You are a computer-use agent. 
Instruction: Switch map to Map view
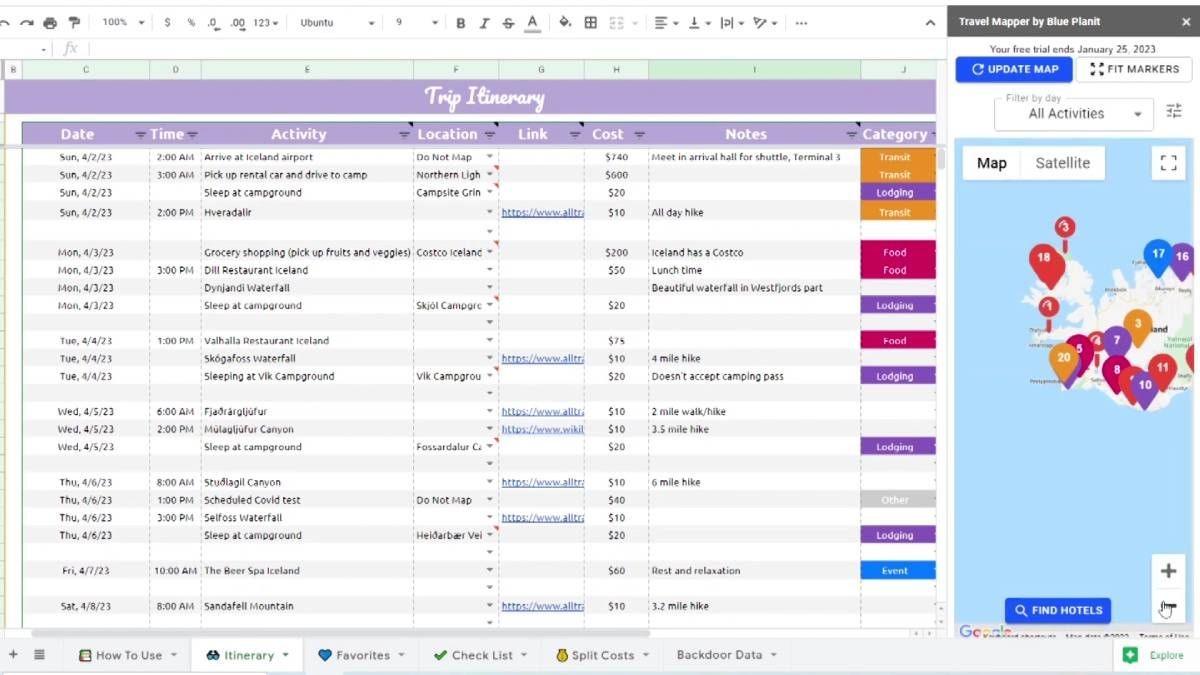tap(992, 163)
